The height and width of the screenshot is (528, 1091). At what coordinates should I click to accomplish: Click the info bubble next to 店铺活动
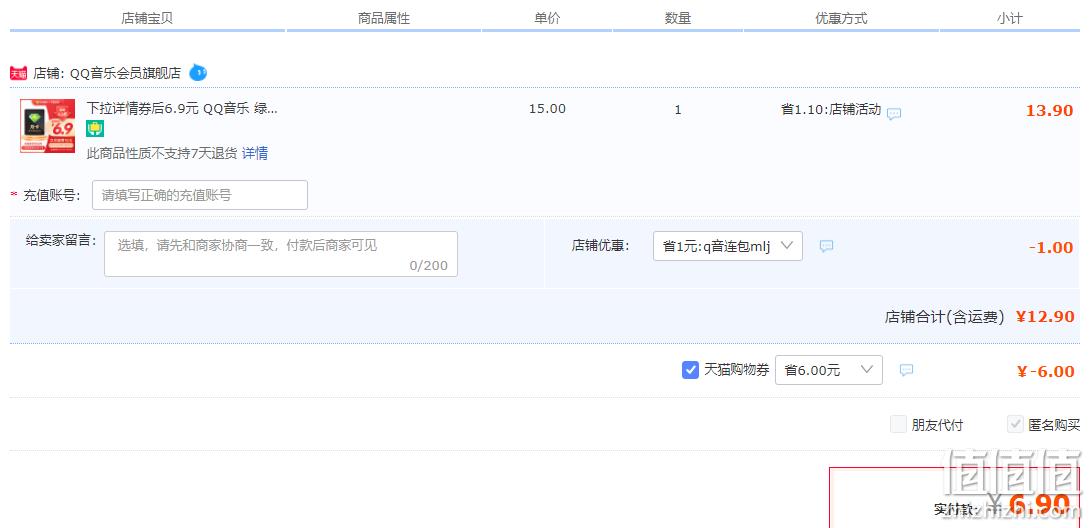coord(894,113)
